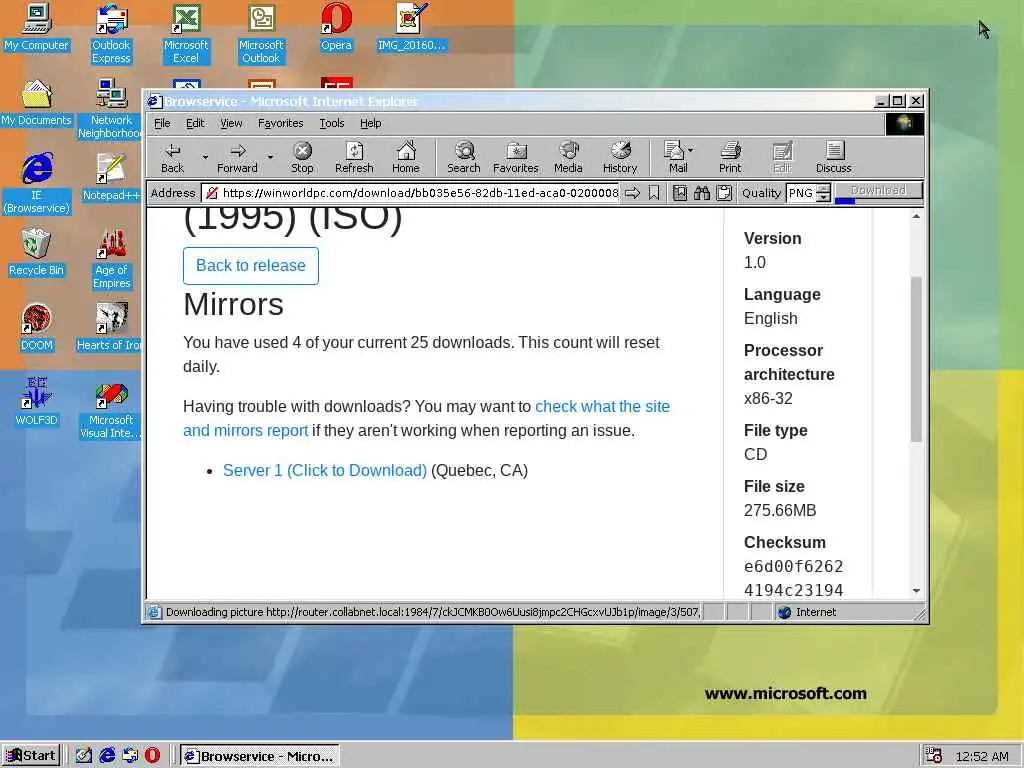The width and height of the screenshot is (1024, 768).
Task: Select the My Computer desktop icon
Action: (x=36, y=28)
